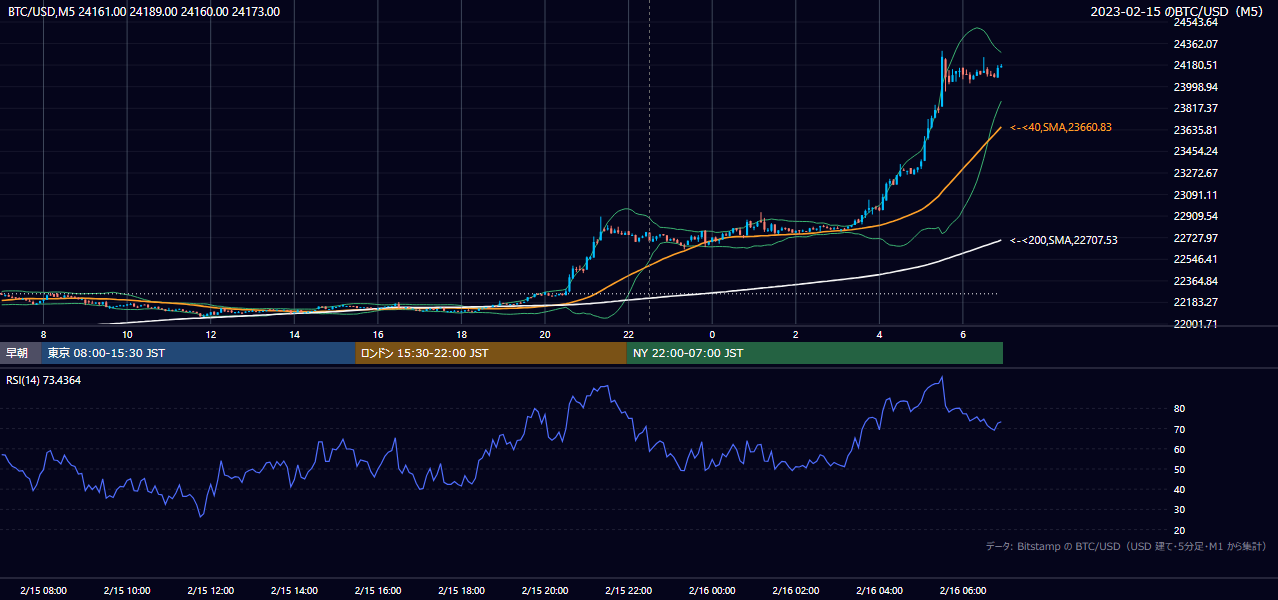1278x600 pixels.
Task: Click the Bitstamp data source note
Action: (x=1126, y=546)
